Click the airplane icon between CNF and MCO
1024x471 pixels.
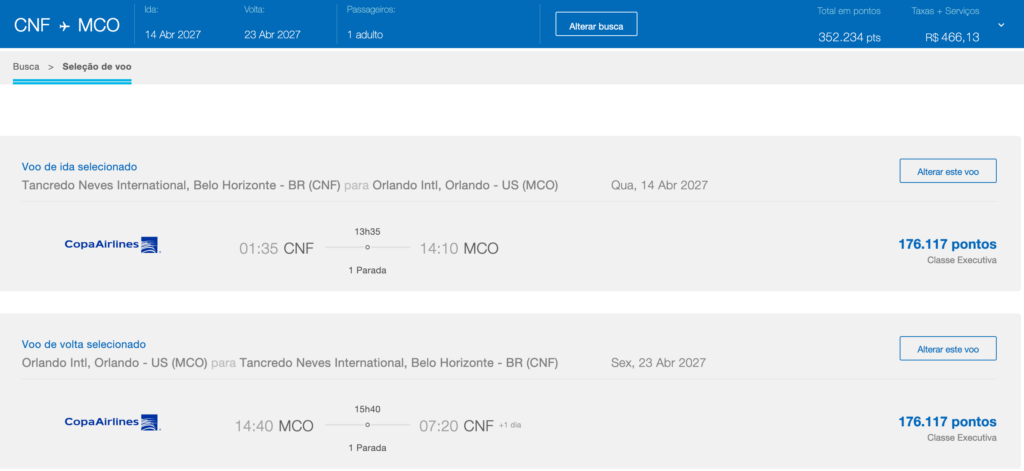[64, 26]
